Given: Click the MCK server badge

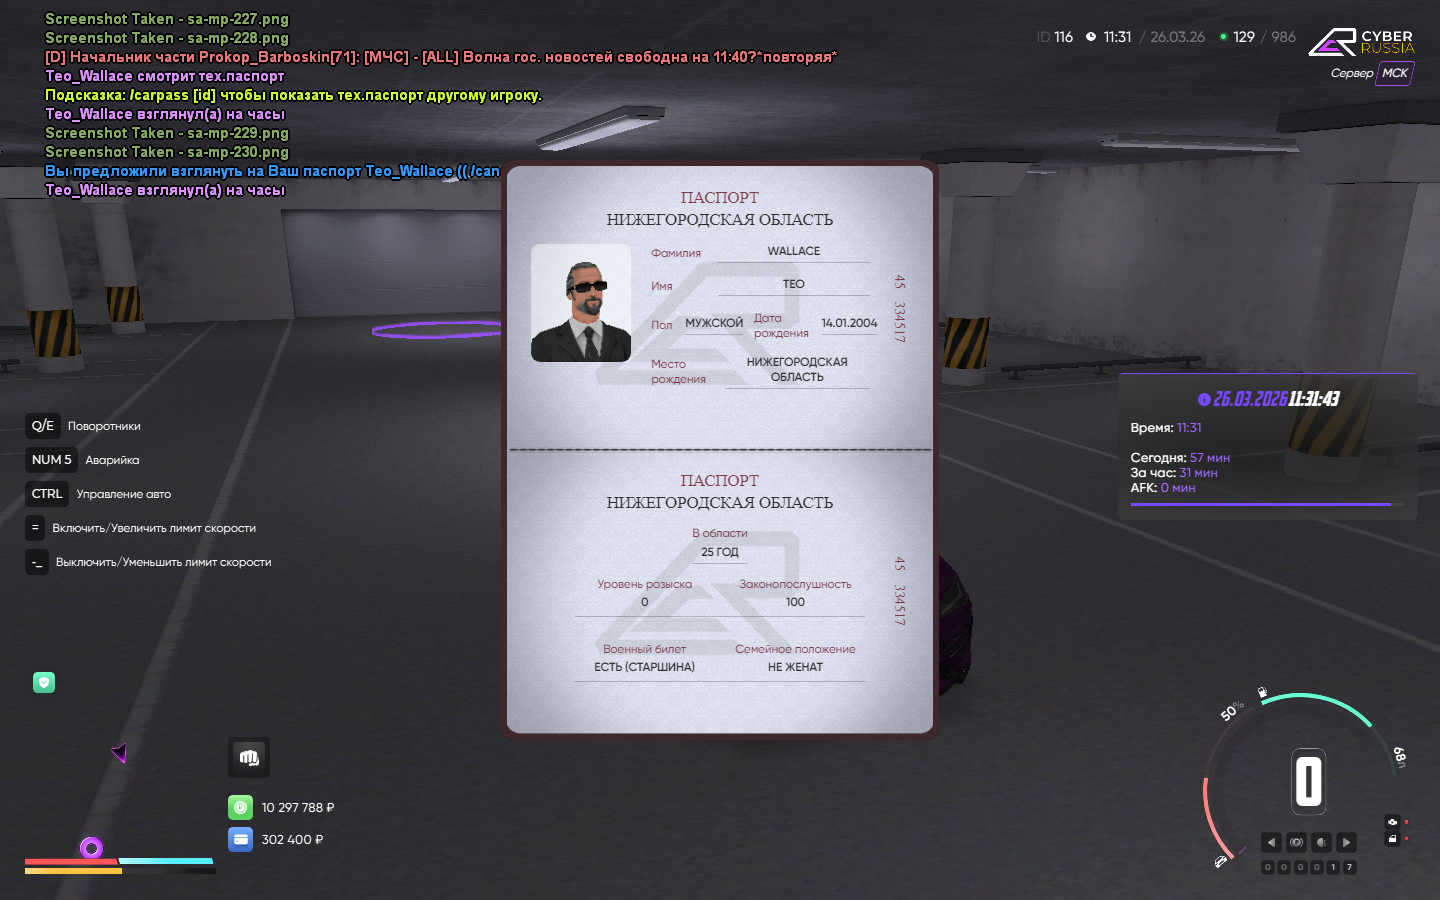Looking at the screenshot, I should point(1395,73).
